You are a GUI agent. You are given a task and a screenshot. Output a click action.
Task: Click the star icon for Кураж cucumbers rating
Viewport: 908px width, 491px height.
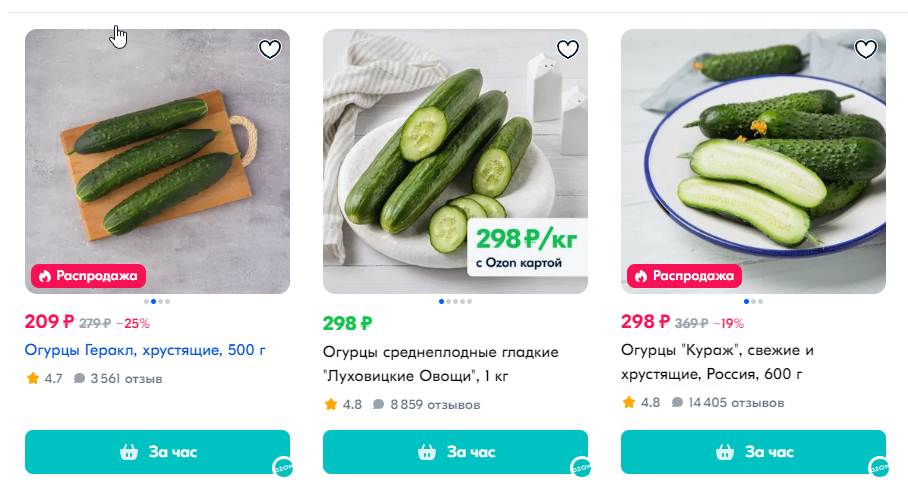pos(629,403)
